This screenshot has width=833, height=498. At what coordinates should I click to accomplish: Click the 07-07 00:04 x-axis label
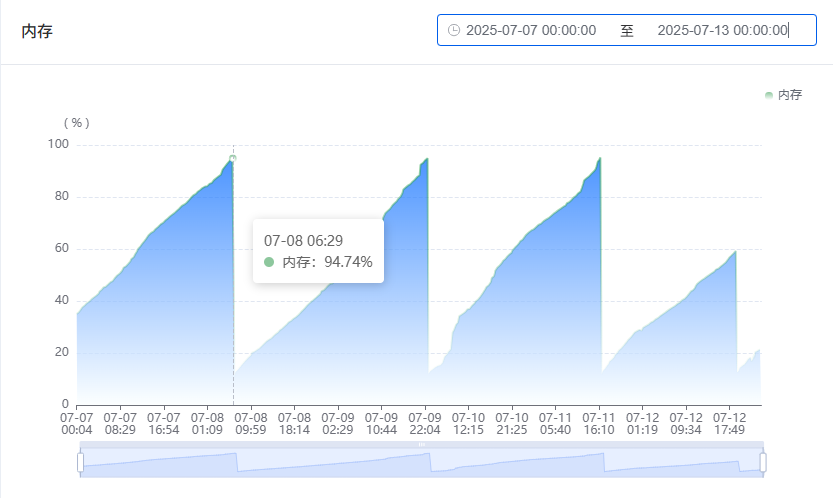77,423
